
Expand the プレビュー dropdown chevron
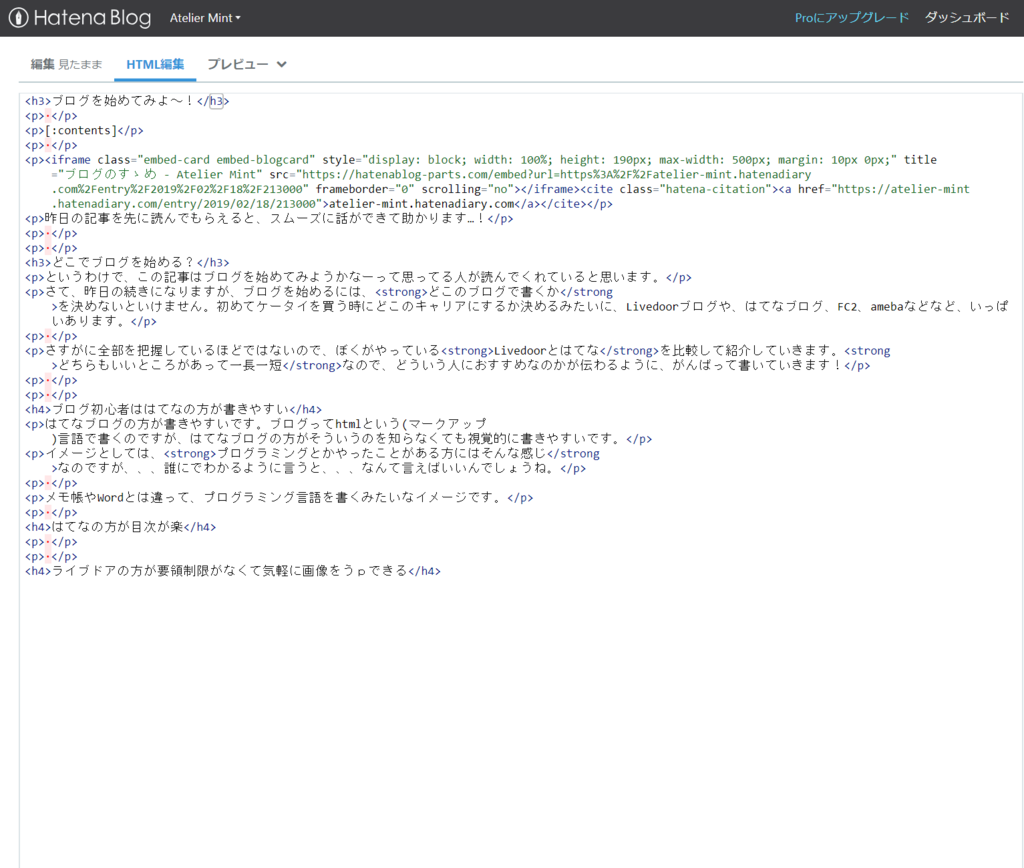281,64
